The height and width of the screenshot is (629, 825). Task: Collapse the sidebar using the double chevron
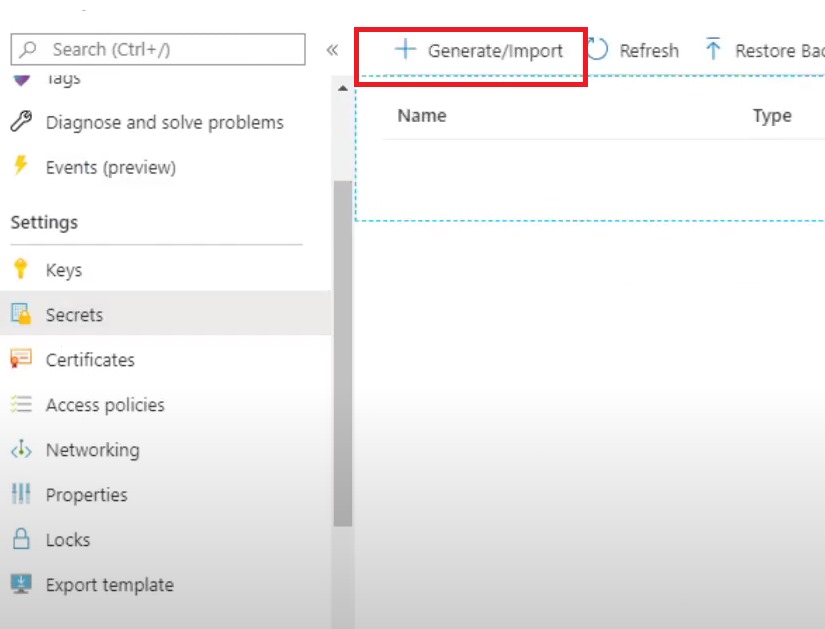coord(333,48)
